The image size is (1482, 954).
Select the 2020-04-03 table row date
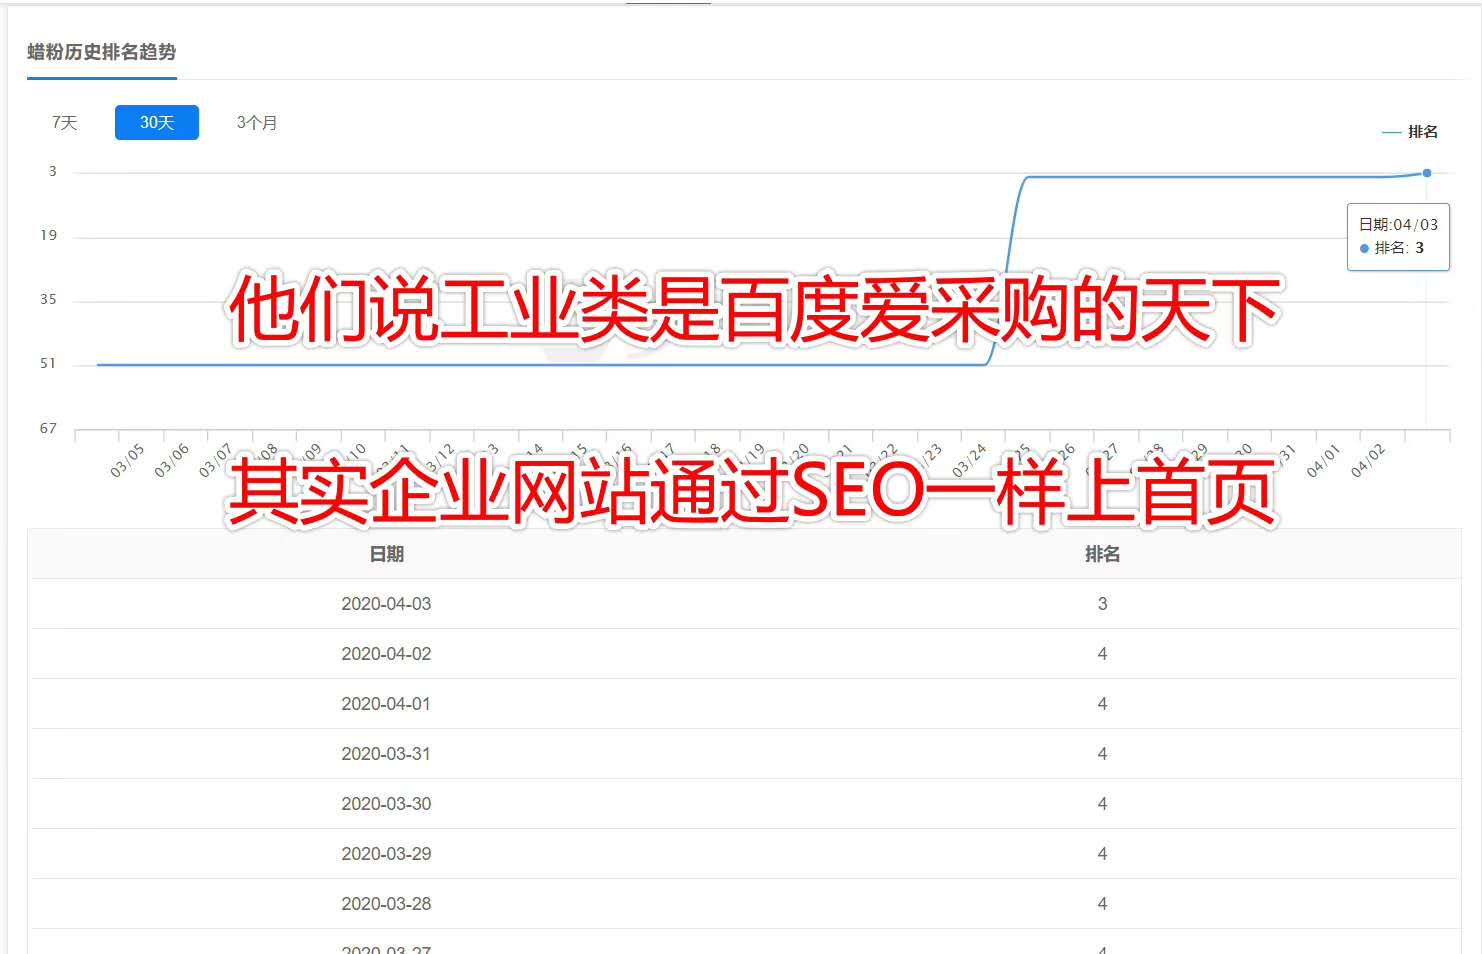click(x=386, y=604)
